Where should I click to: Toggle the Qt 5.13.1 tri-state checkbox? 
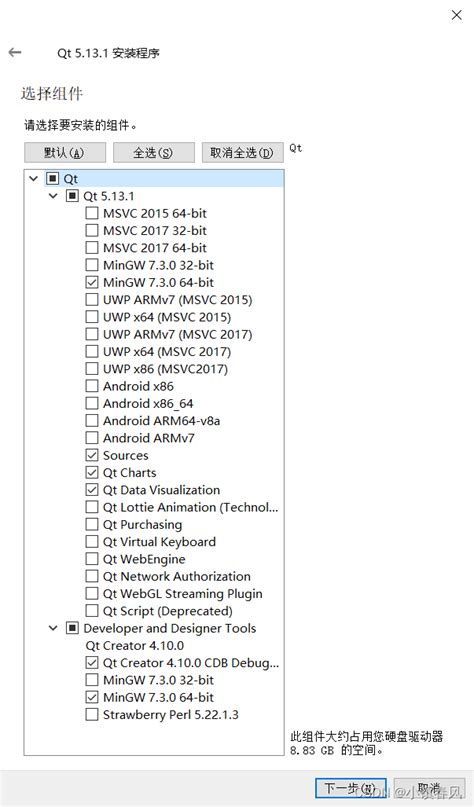(73, 196)
